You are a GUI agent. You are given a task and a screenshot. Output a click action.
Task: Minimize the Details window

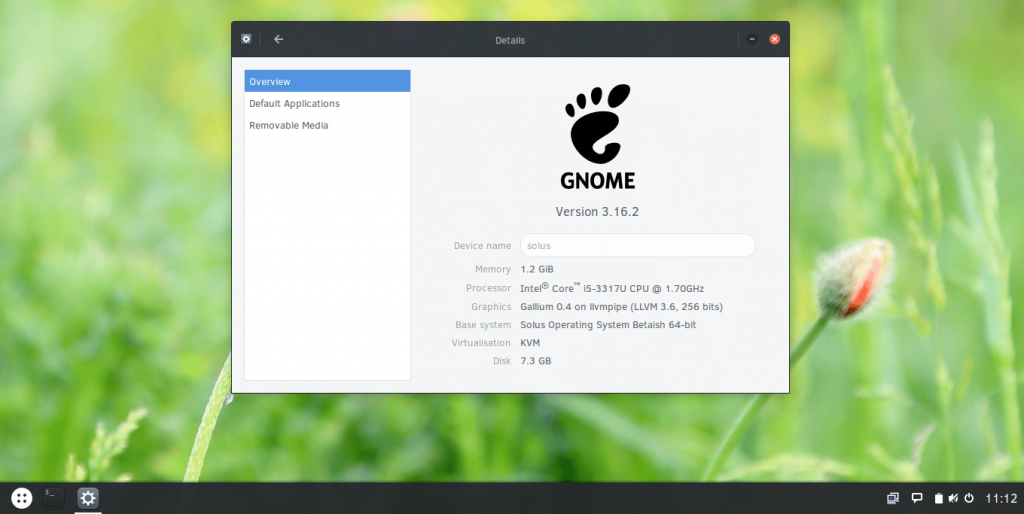pyautogui.click(x=752, y=39)
